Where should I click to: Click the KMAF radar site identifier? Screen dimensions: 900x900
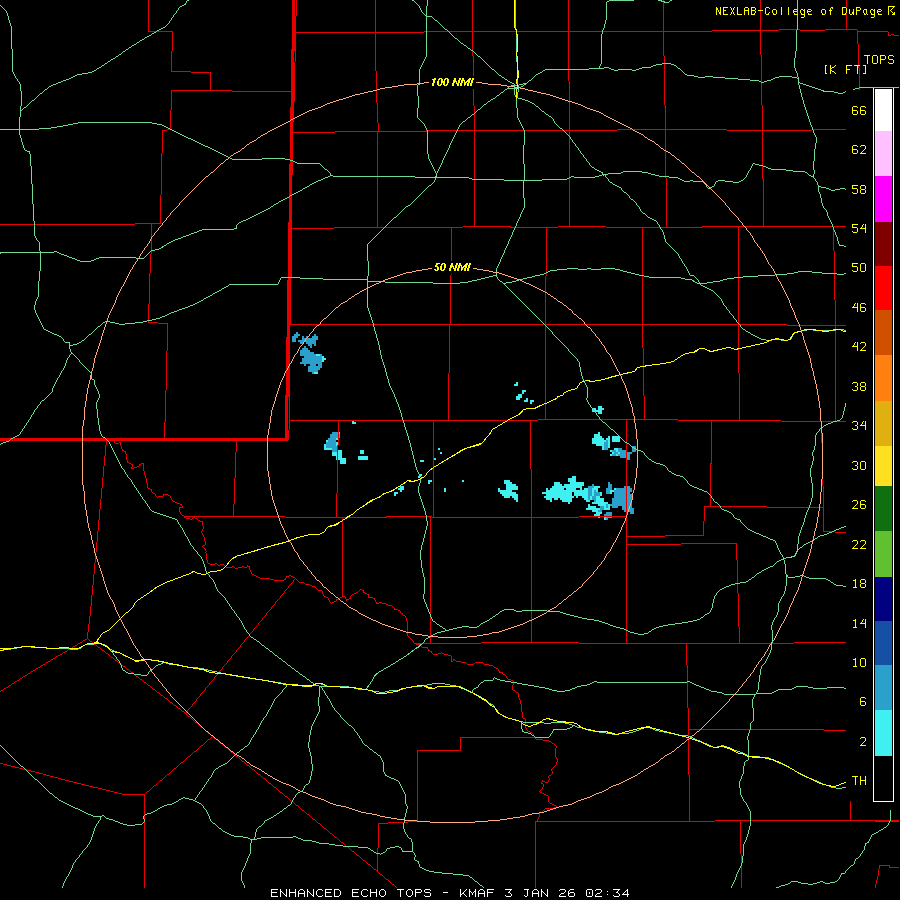[x=476, y=893]
